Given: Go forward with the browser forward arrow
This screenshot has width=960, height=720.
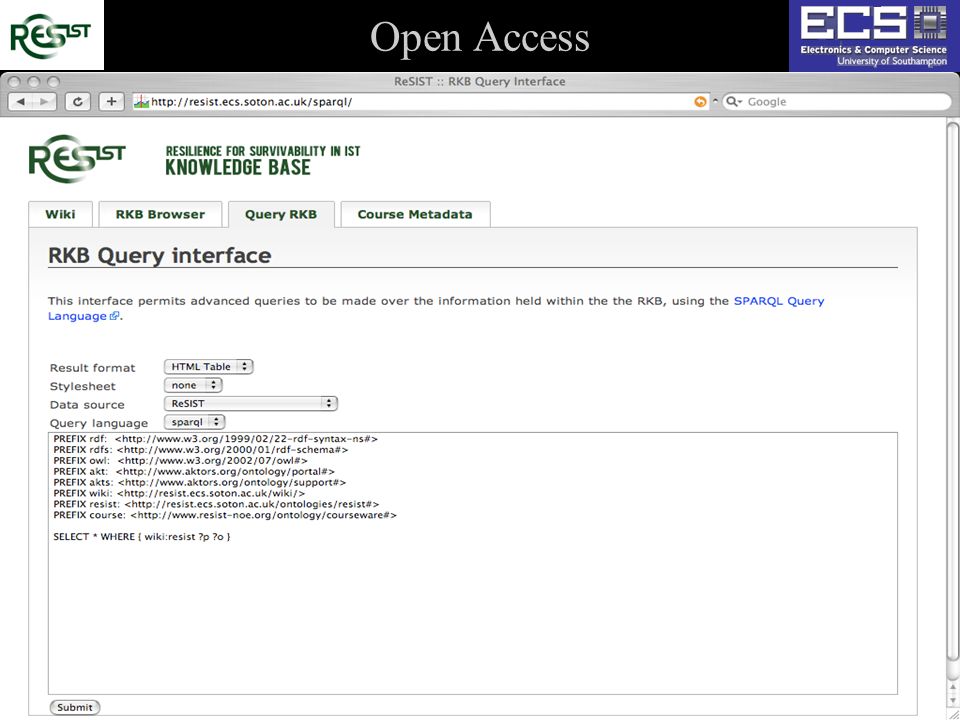Looking at the screenshot, I should (x=44, y=102).
